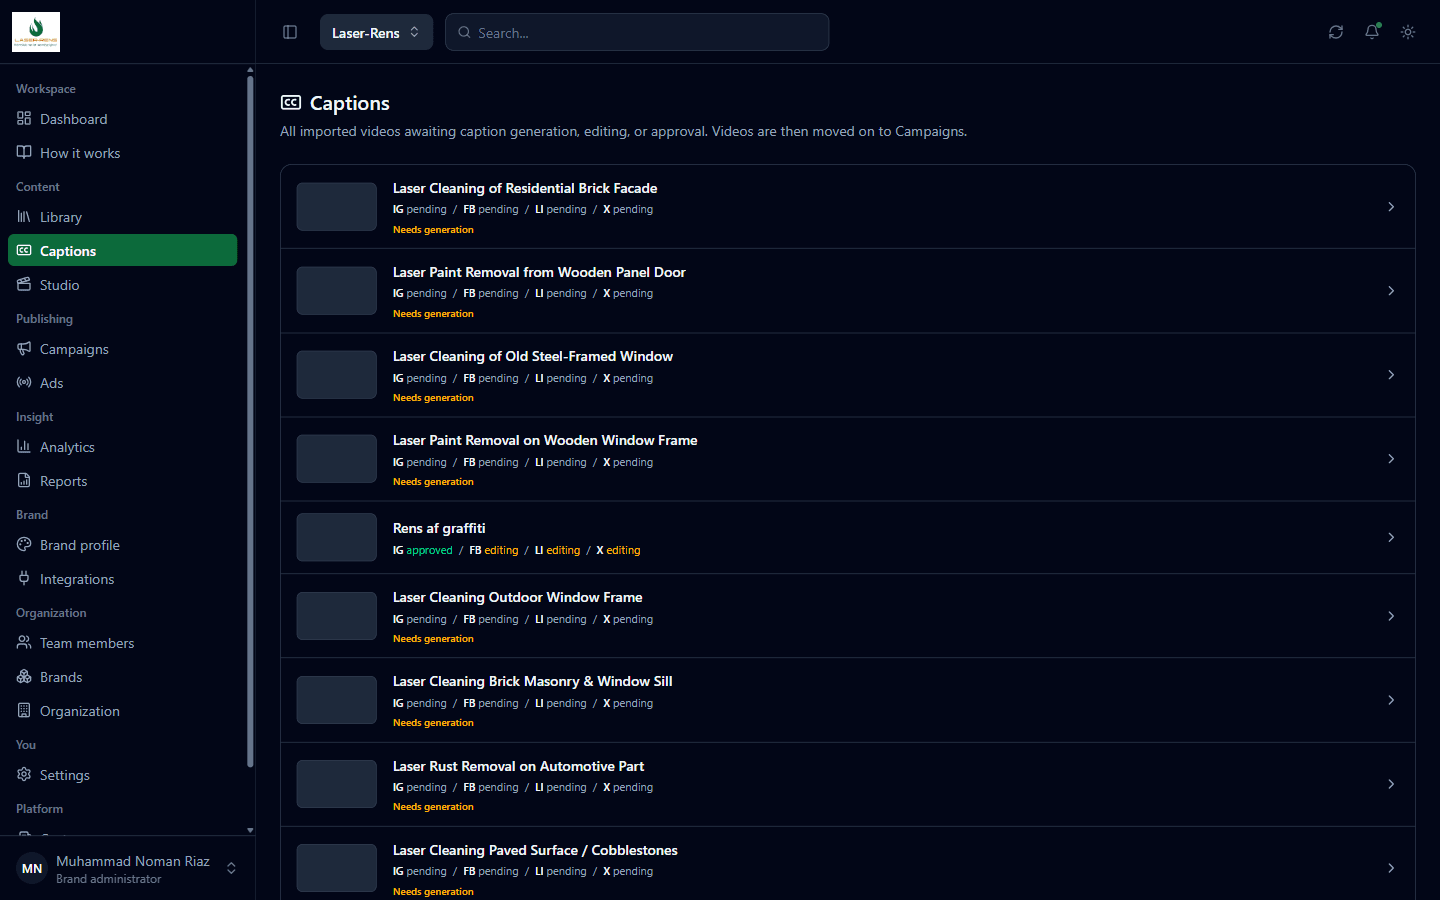Click the Search input field
Screen dimensions: 1440x900
tap(637, 32)
